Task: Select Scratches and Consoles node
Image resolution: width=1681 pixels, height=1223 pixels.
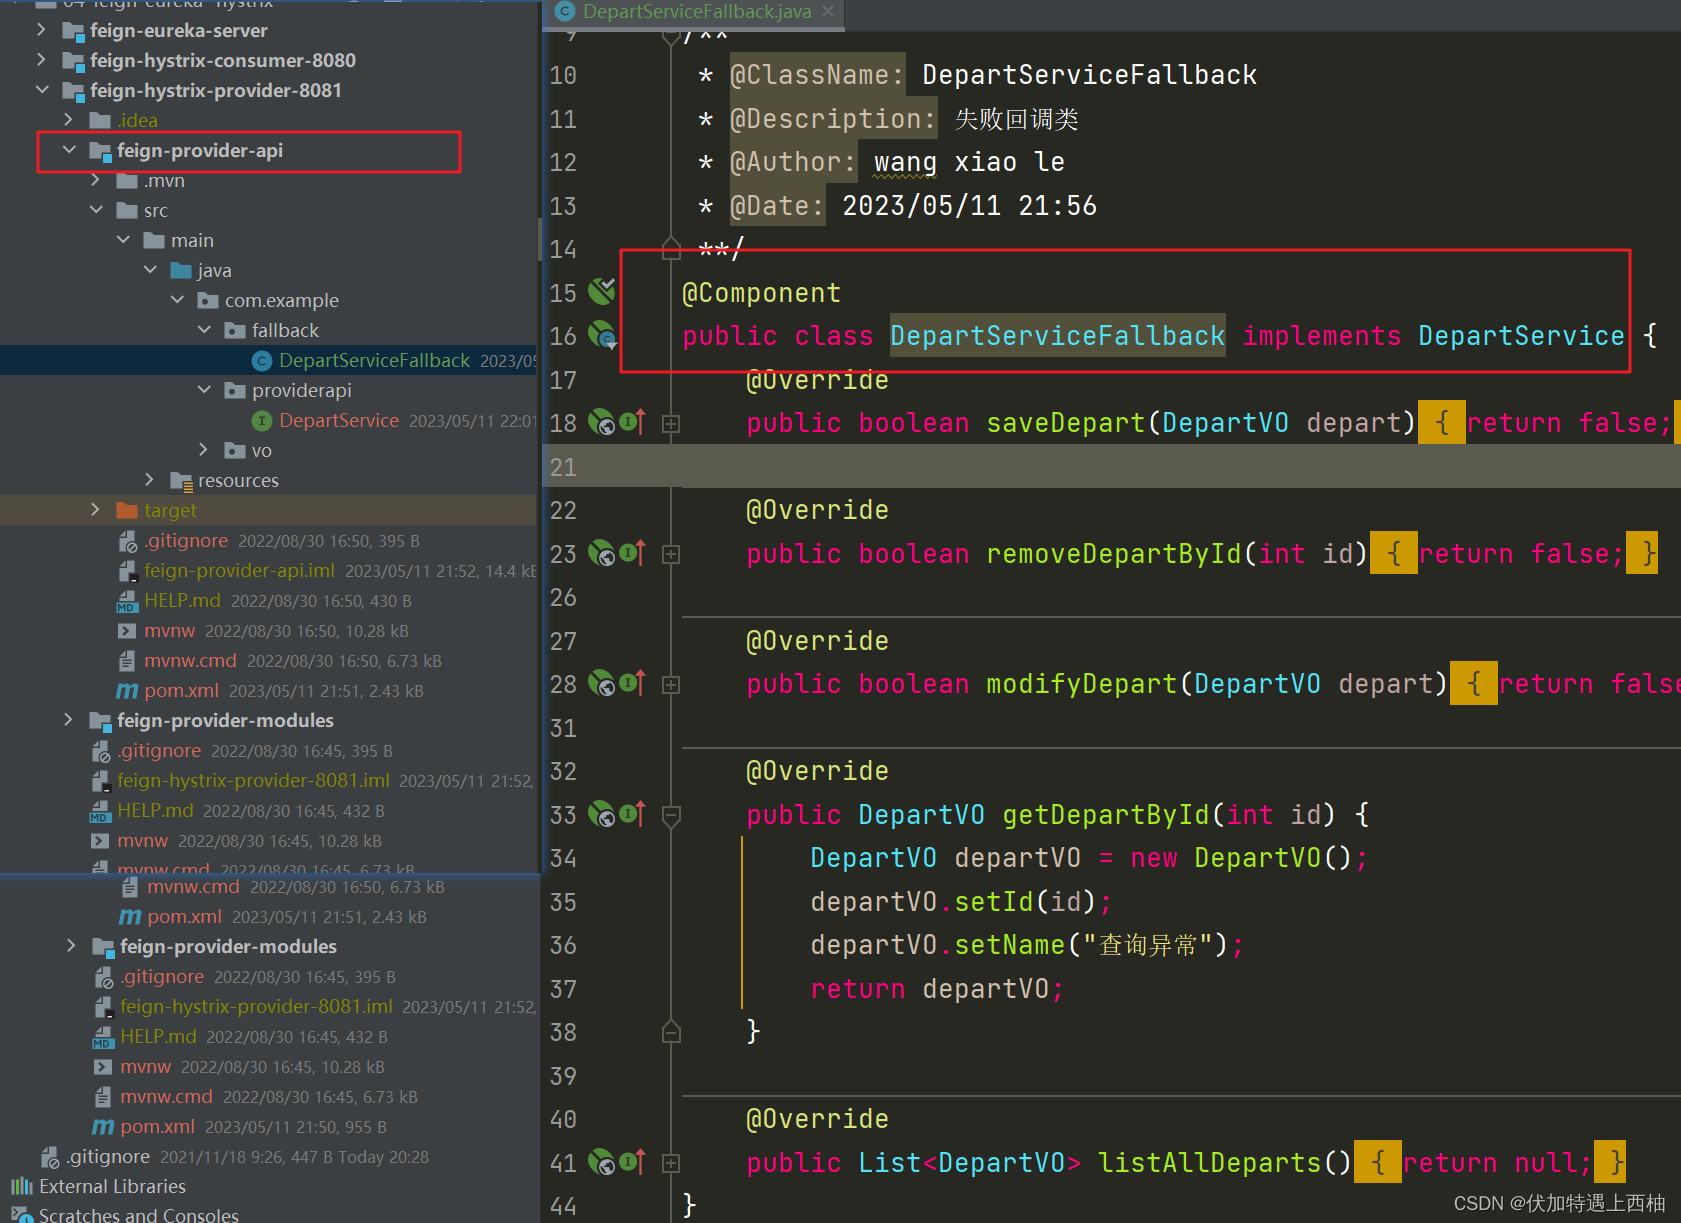Action: [x=139, y=1215]
